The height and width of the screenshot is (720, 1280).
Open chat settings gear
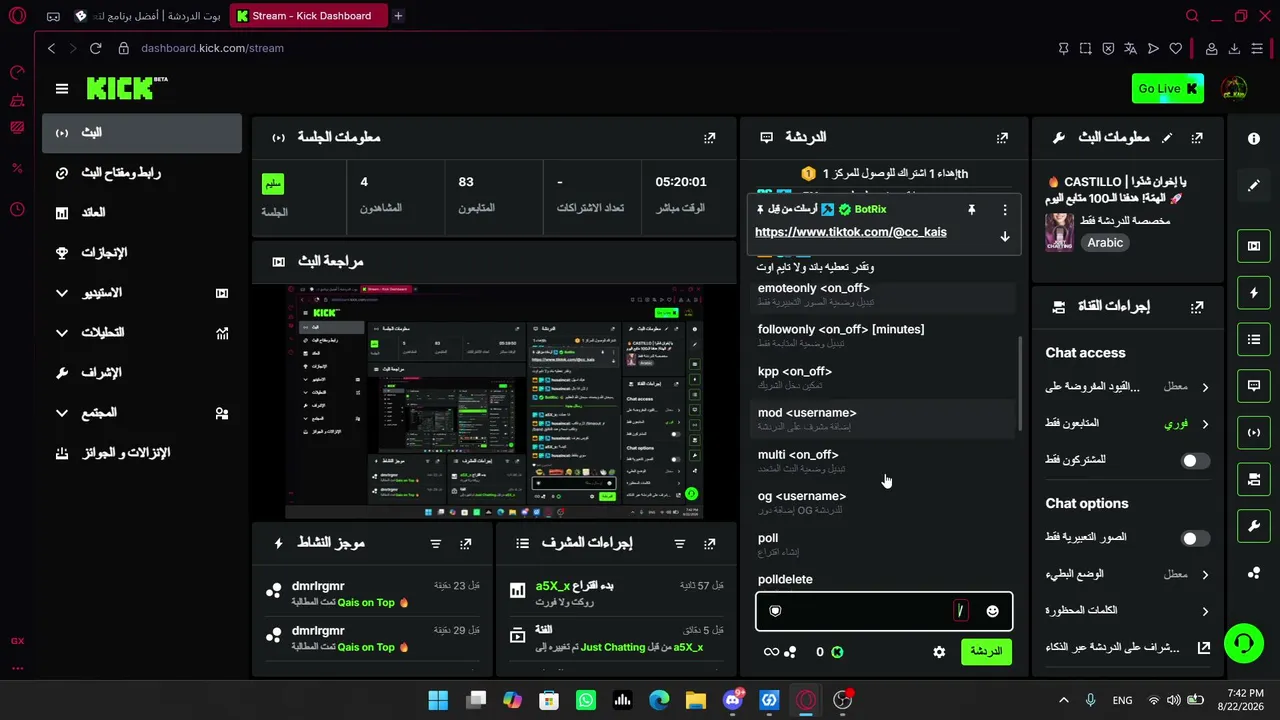click(x=939, y=652)
